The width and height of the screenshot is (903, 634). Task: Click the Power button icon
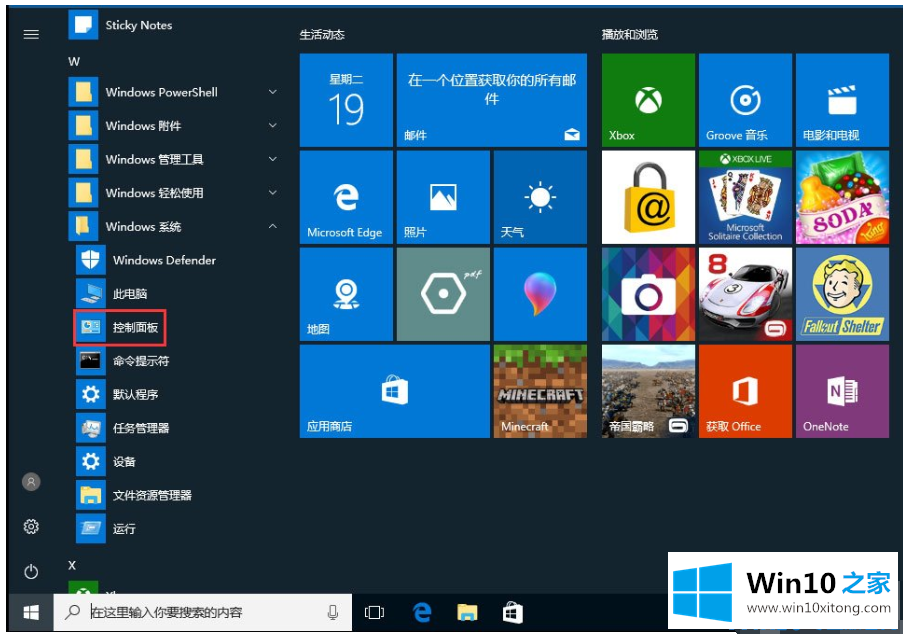31,571
